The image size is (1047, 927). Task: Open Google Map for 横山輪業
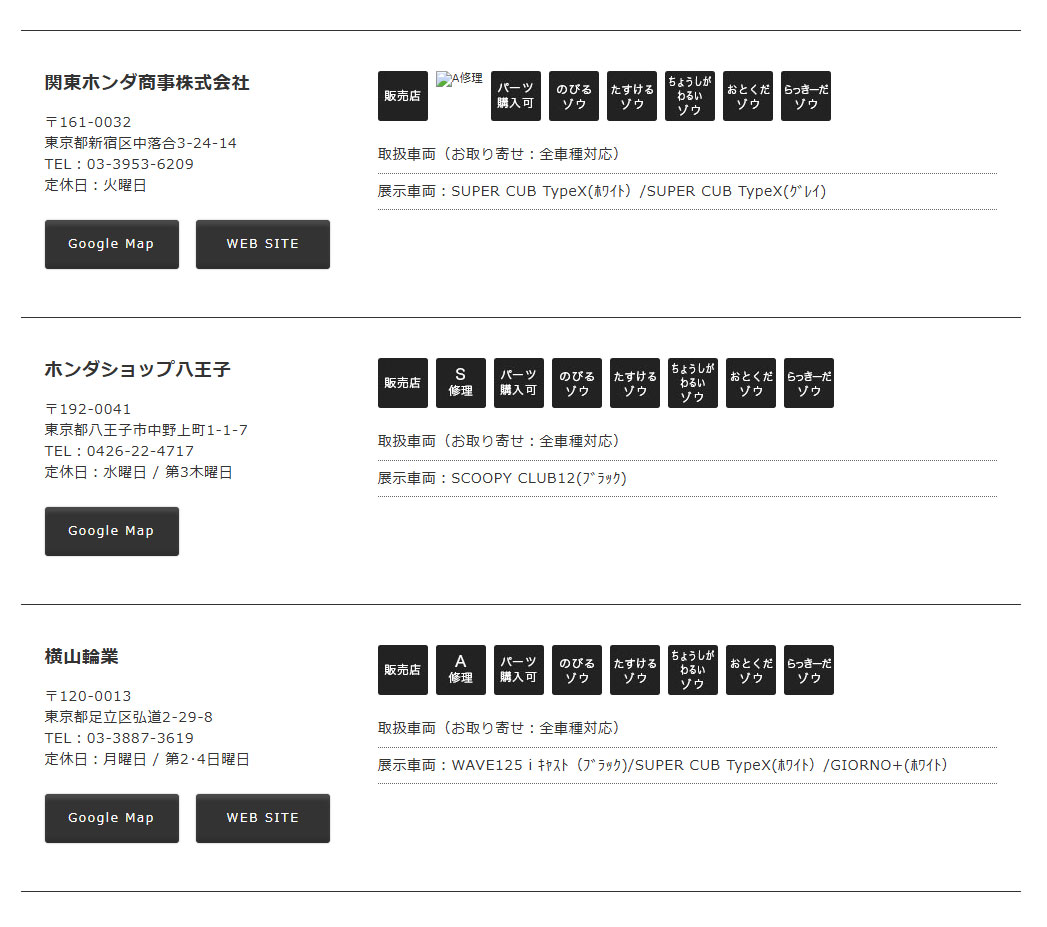pyautogui.click(x=112, y=818)
